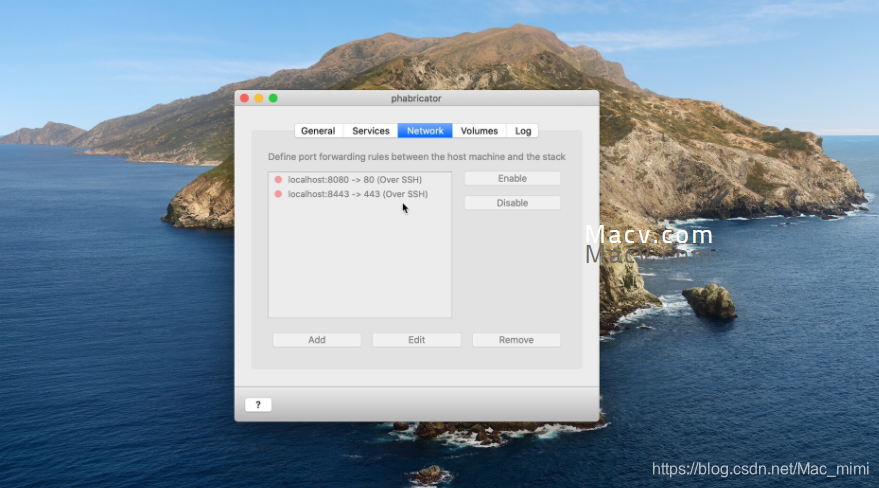Image resolution: width=879 pixels, height=488 pixels.
Task: Close the phabricator window
Action: coord(244,98)
